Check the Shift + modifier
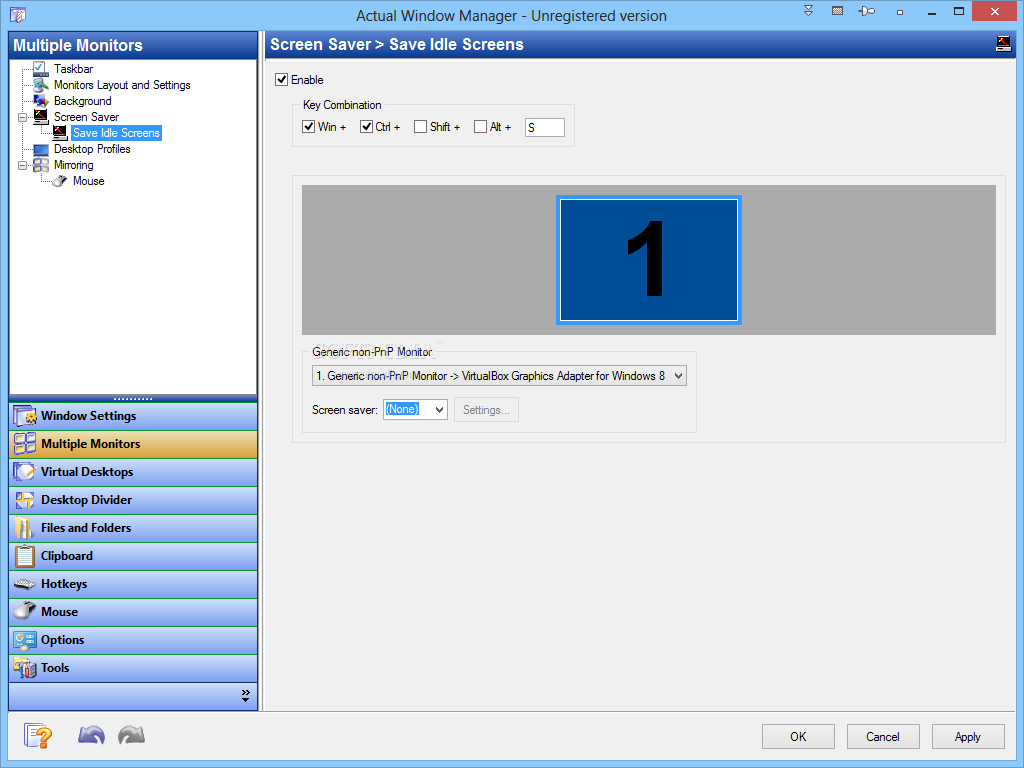 tap(421, 127)
